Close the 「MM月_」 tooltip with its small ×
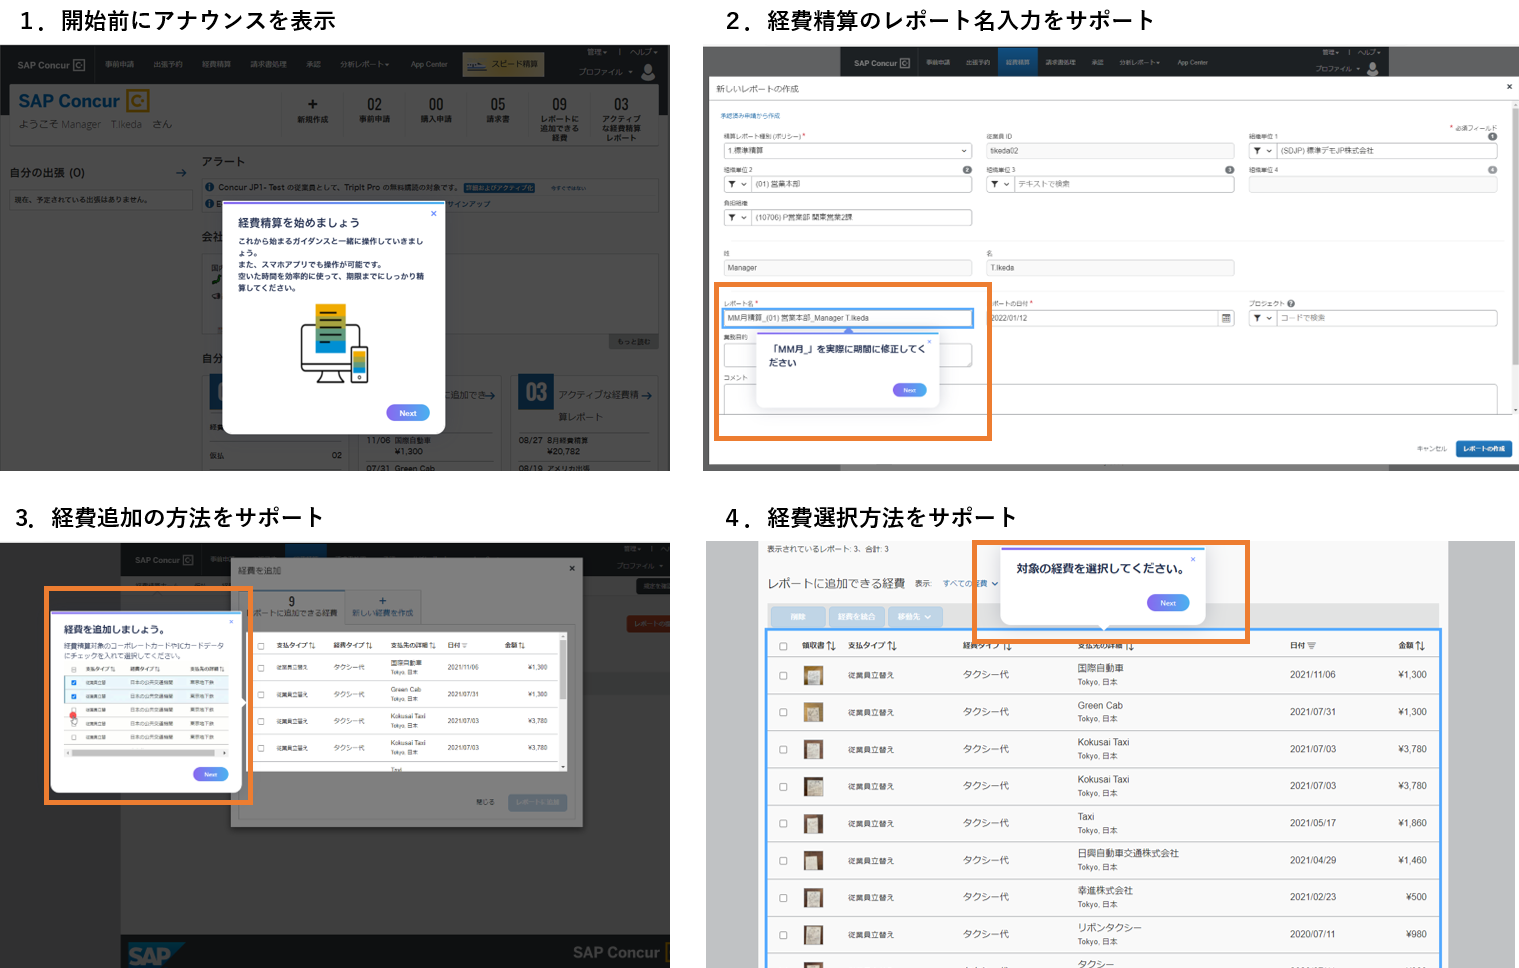 (x=929, y=340)
